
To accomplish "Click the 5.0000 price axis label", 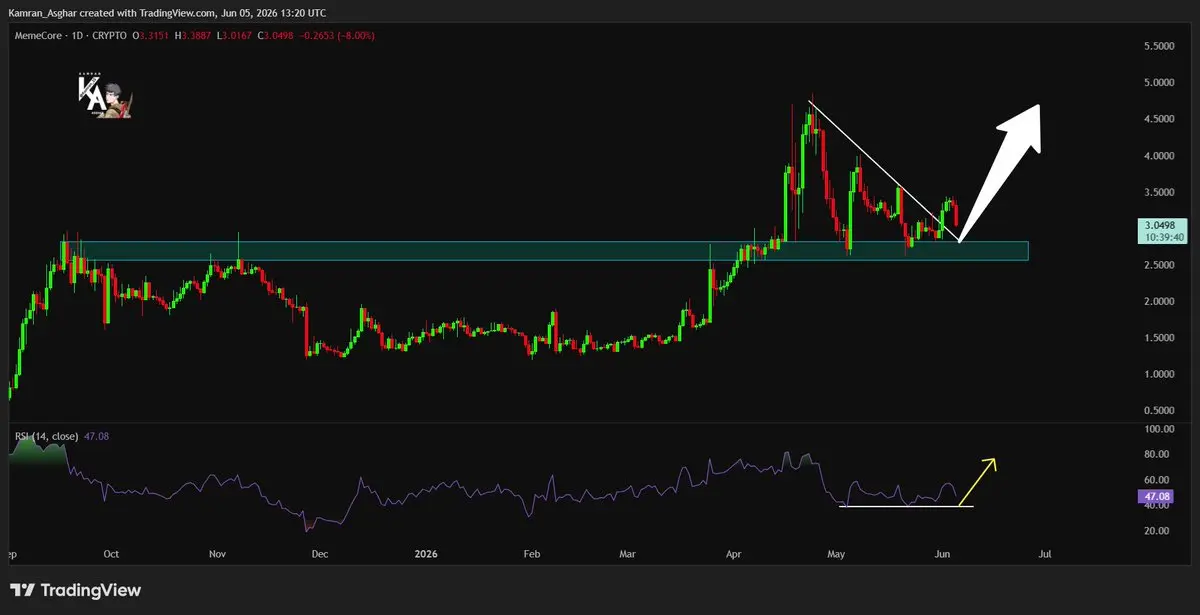I will coord(1158,83).
